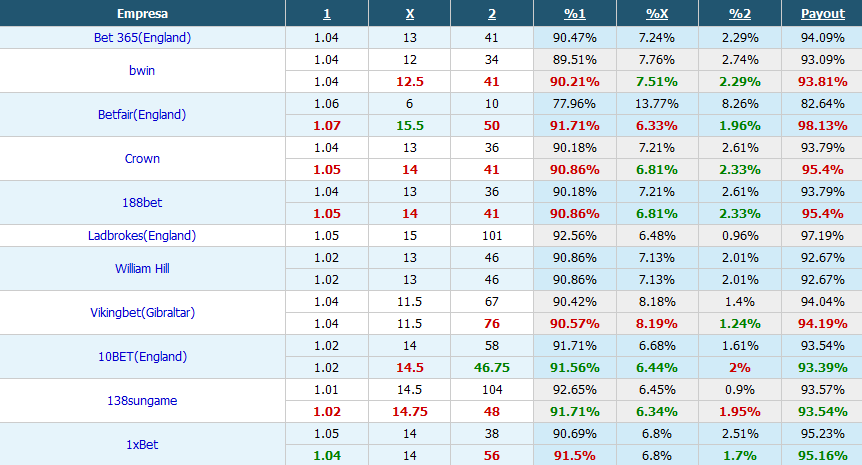Select Bet 365 payout value 94.09%

click(x=822, y=38)
